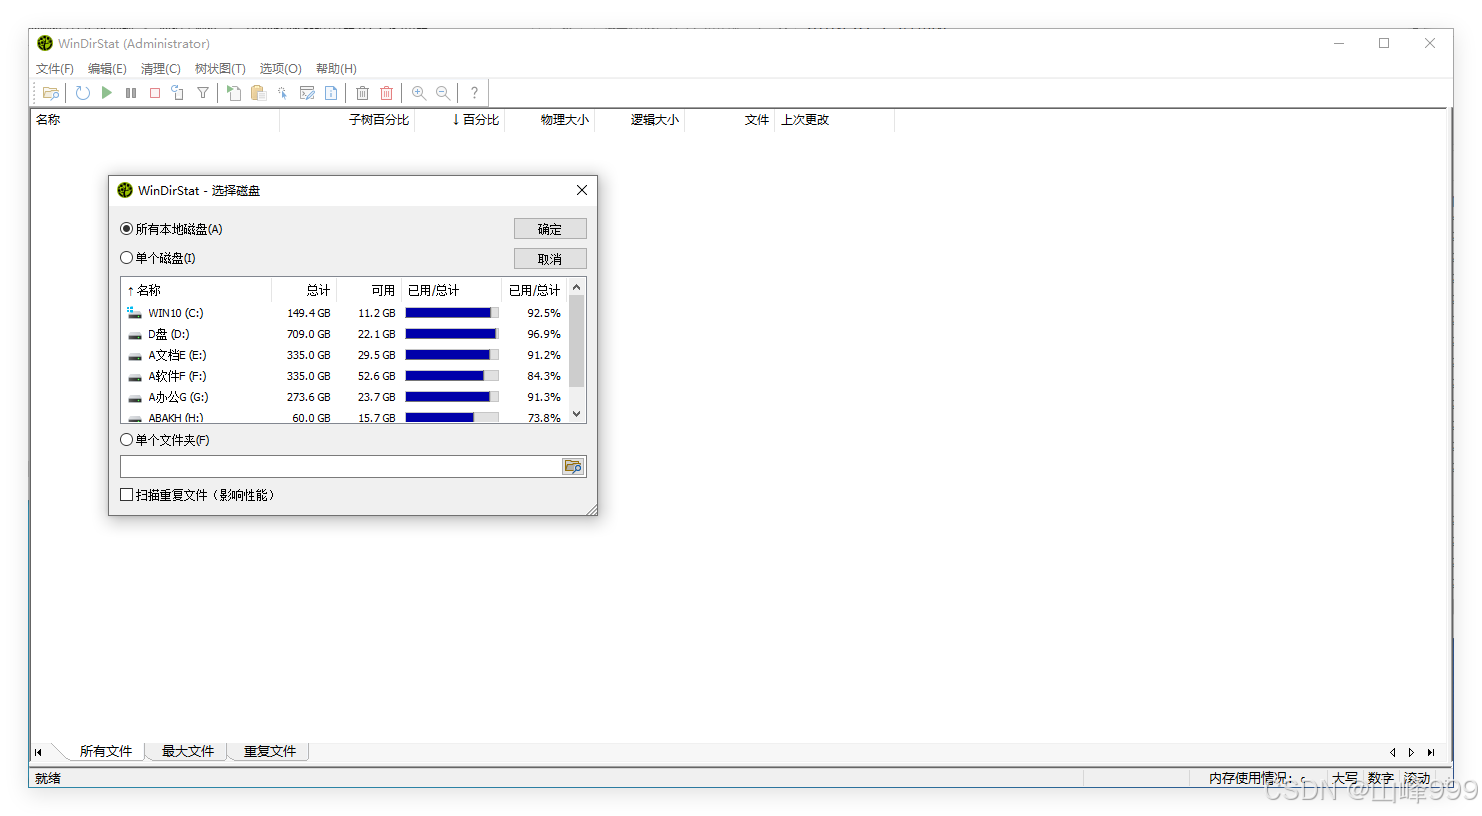
Task: Click the refresh all toolbar icon
Action: [x=83, y=93]
